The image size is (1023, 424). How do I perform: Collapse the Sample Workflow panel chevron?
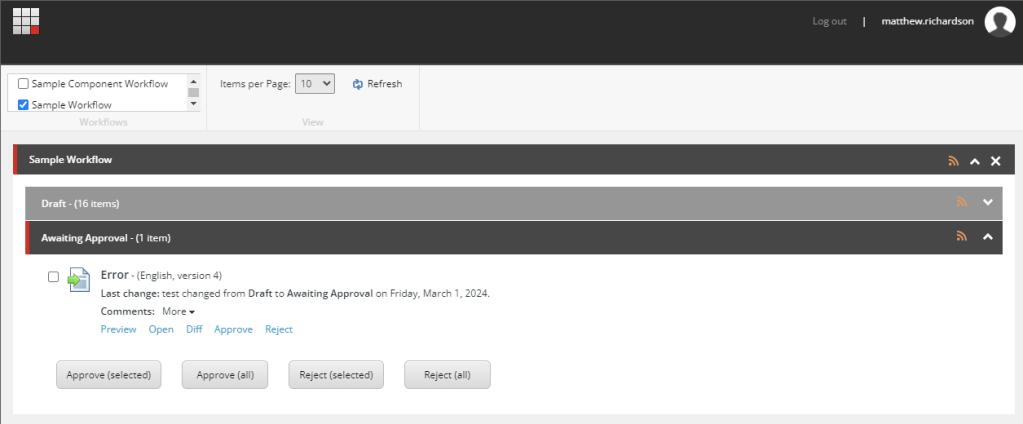975,161
